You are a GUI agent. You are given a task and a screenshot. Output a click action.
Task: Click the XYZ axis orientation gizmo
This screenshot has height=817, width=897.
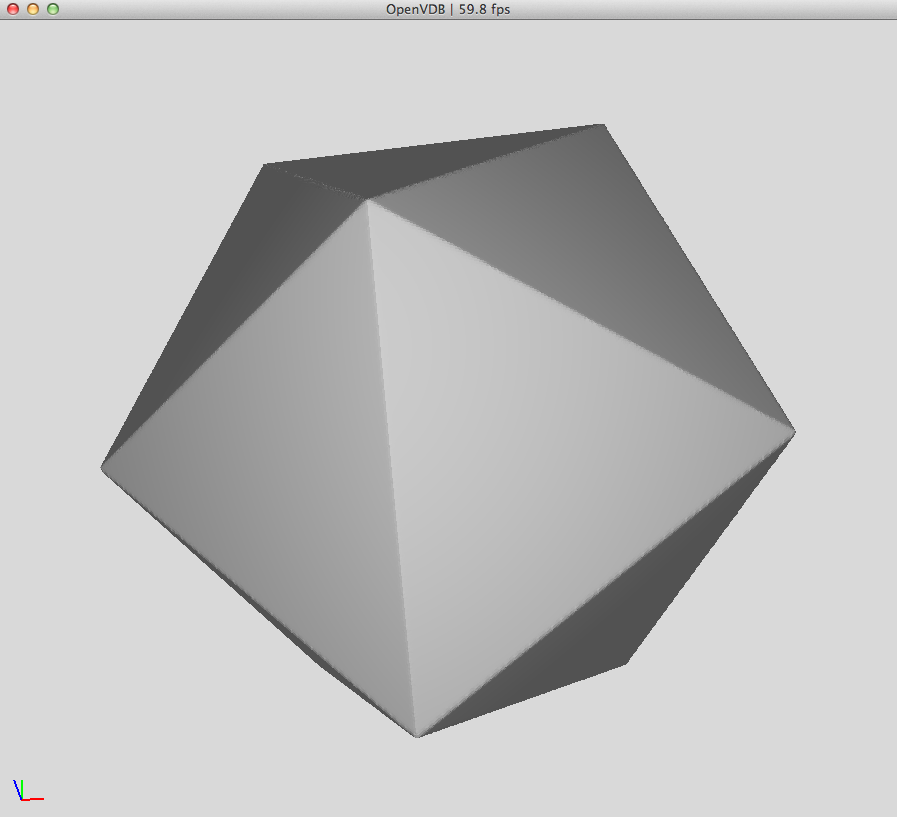point(28,790)
